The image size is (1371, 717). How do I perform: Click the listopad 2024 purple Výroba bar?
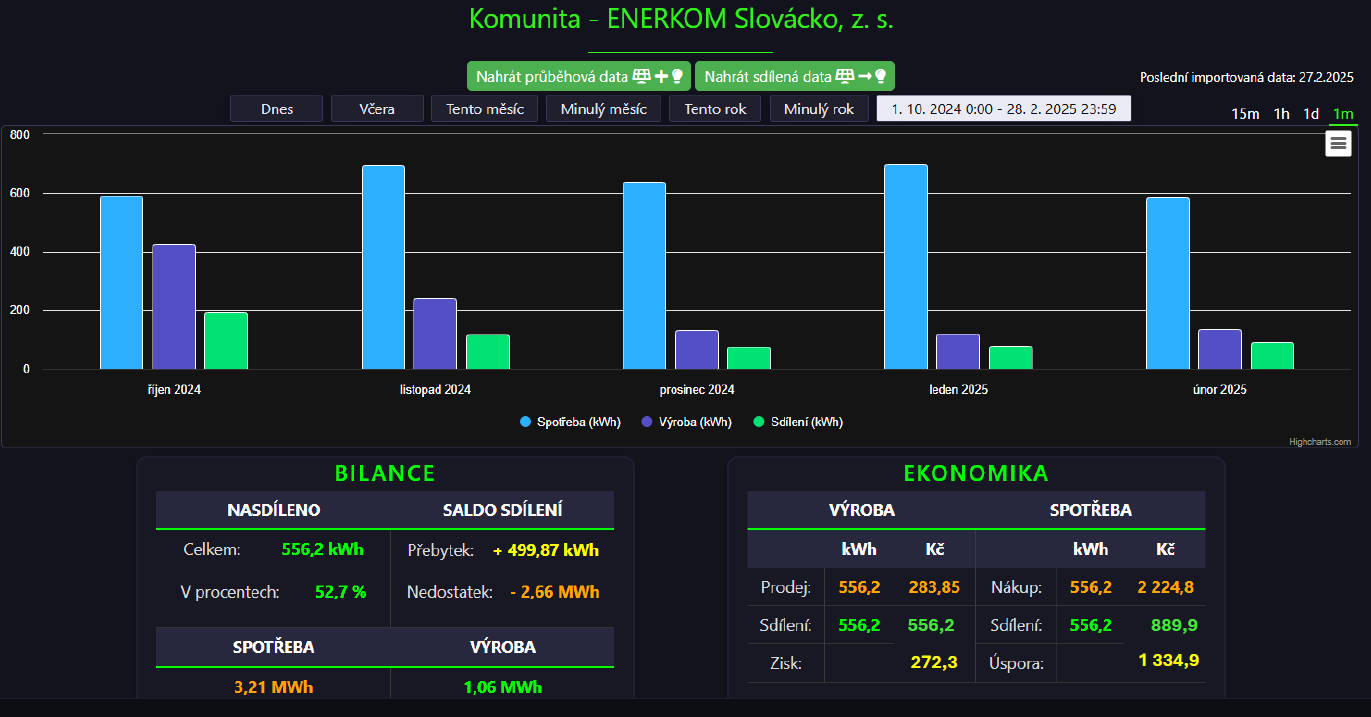click(x=435, y=334)
